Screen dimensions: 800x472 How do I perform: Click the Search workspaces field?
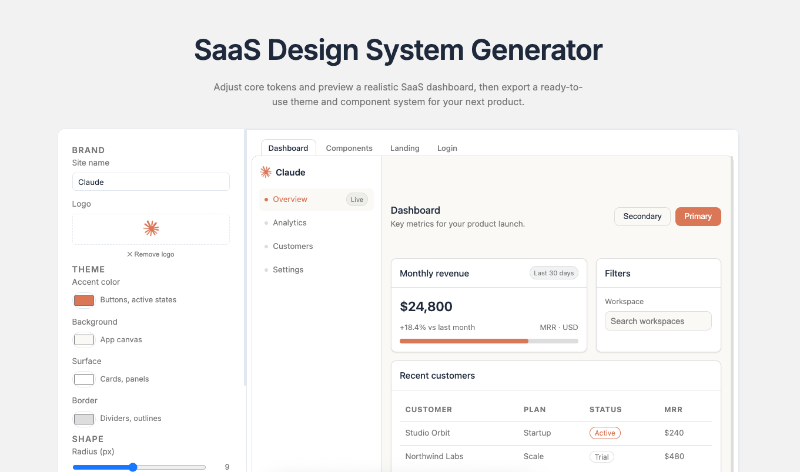click(658, 321)
